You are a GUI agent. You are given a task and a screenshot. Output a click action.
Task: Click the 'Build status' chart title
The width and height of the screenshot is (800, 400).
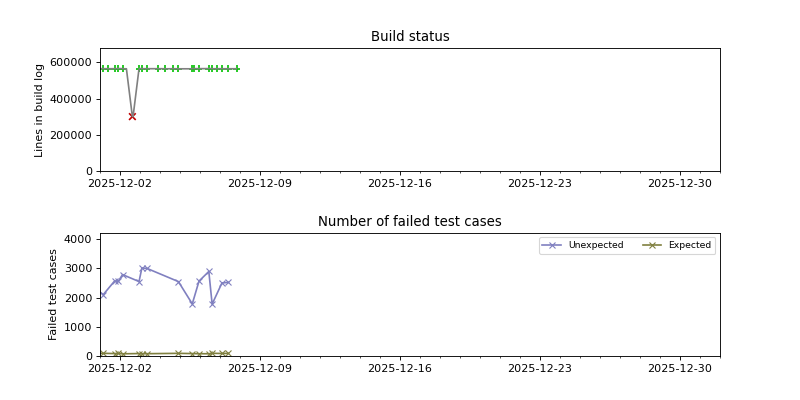click(410, 37)
